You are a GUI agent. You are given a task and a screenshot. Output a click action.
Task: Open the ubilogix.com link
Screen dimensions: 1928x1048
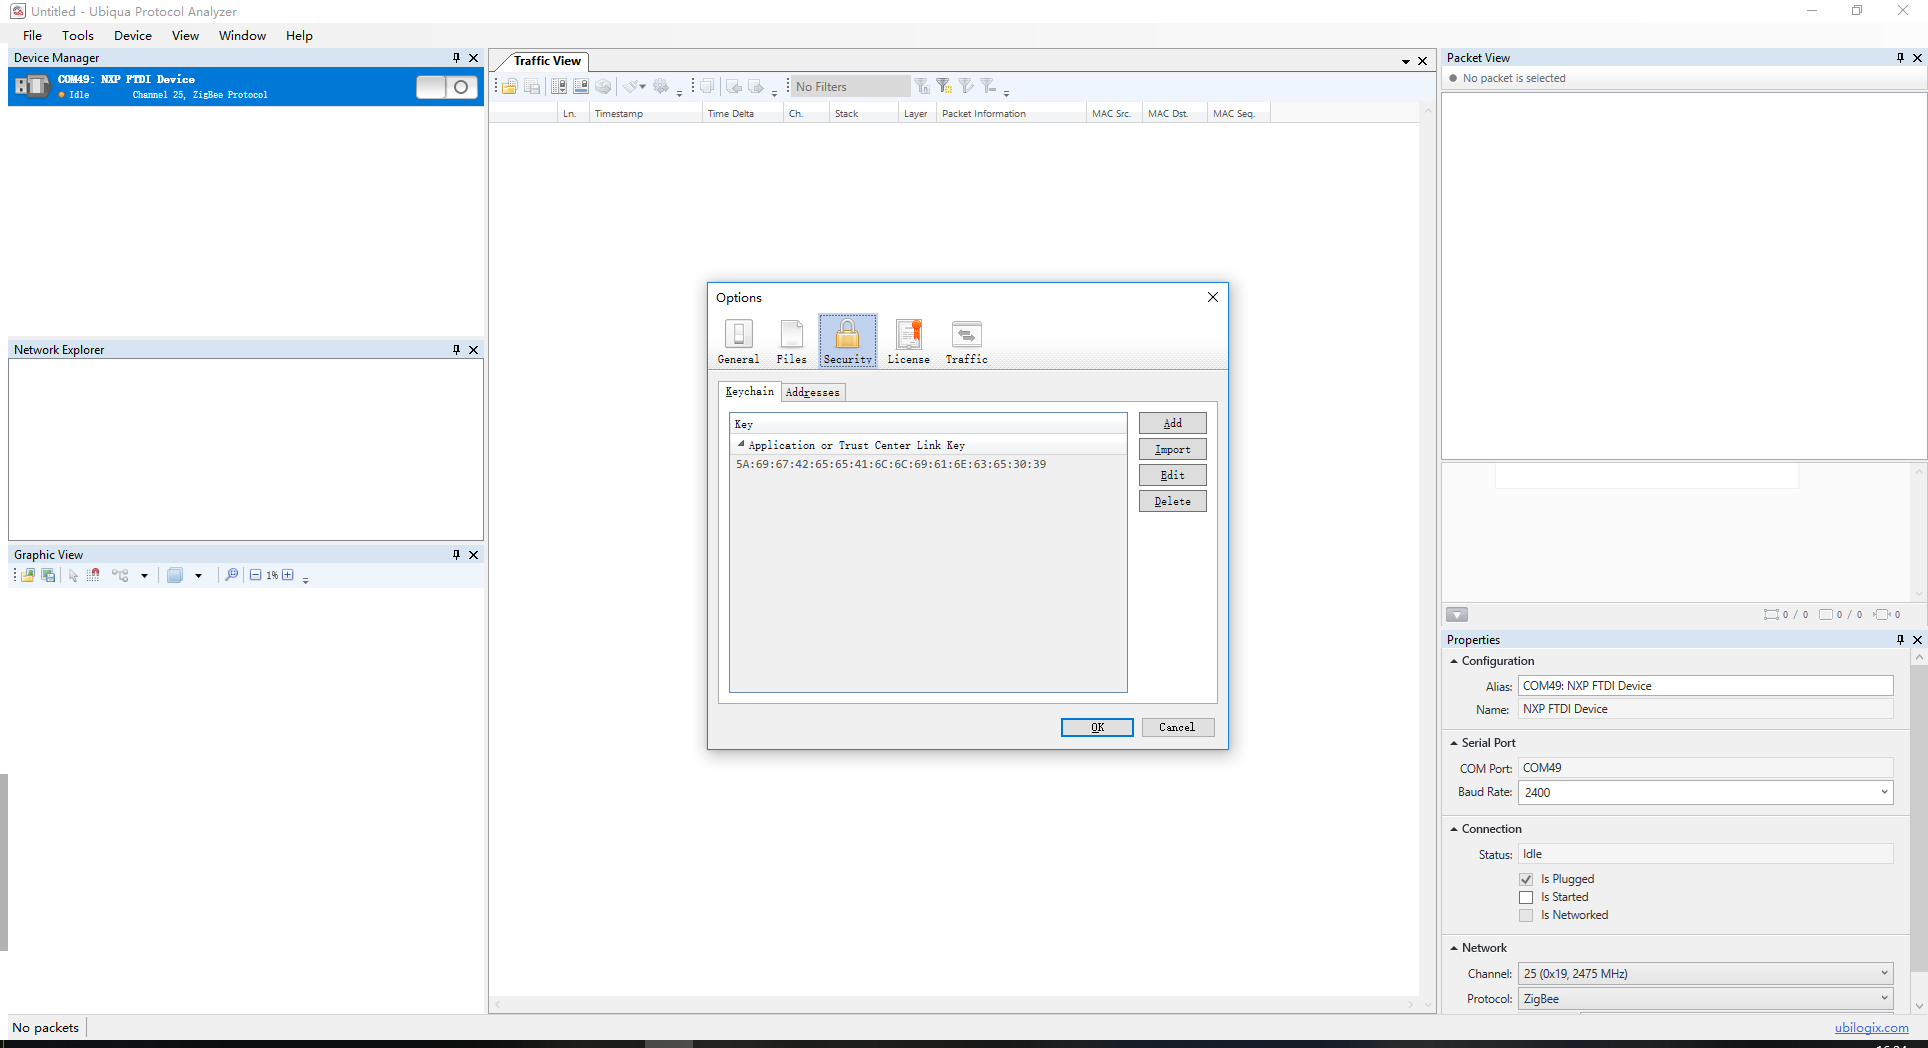1871,1027
